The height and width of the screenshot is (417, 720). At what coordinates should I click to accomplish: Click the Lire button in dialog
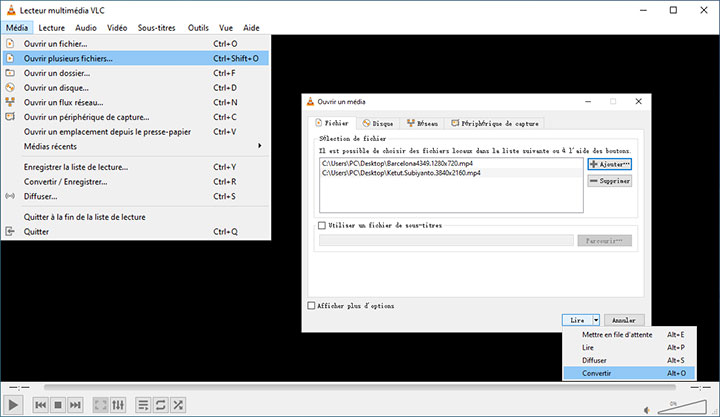pos(577,320)
